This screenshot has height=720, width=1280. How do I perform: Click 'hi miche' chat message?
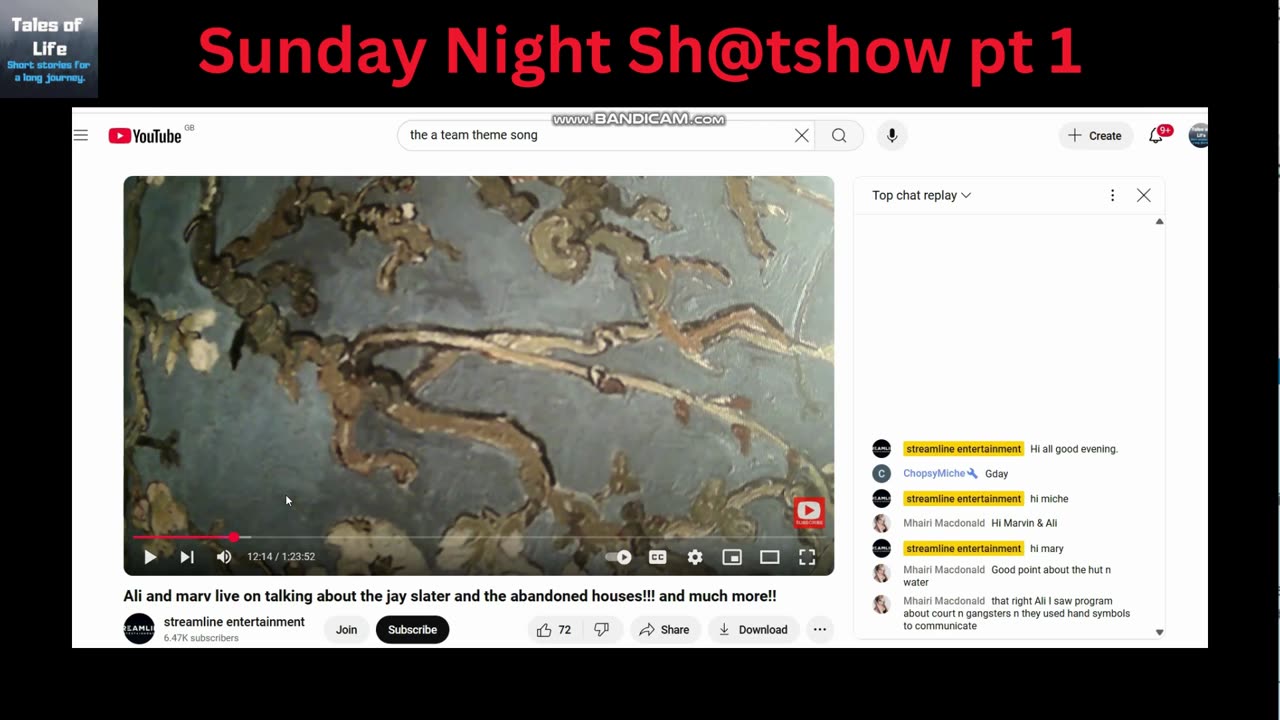(x=1049, y=499)
